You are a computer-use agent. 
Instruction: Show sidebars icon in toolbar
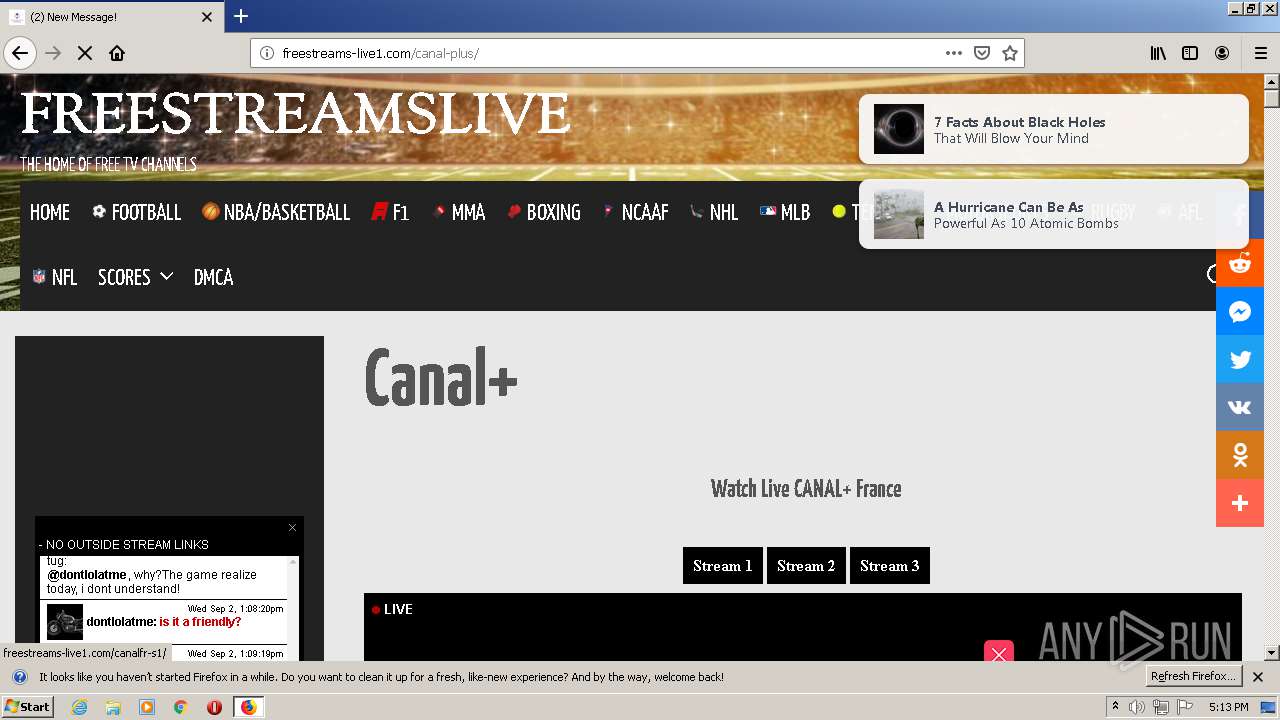coord(1190,53)
